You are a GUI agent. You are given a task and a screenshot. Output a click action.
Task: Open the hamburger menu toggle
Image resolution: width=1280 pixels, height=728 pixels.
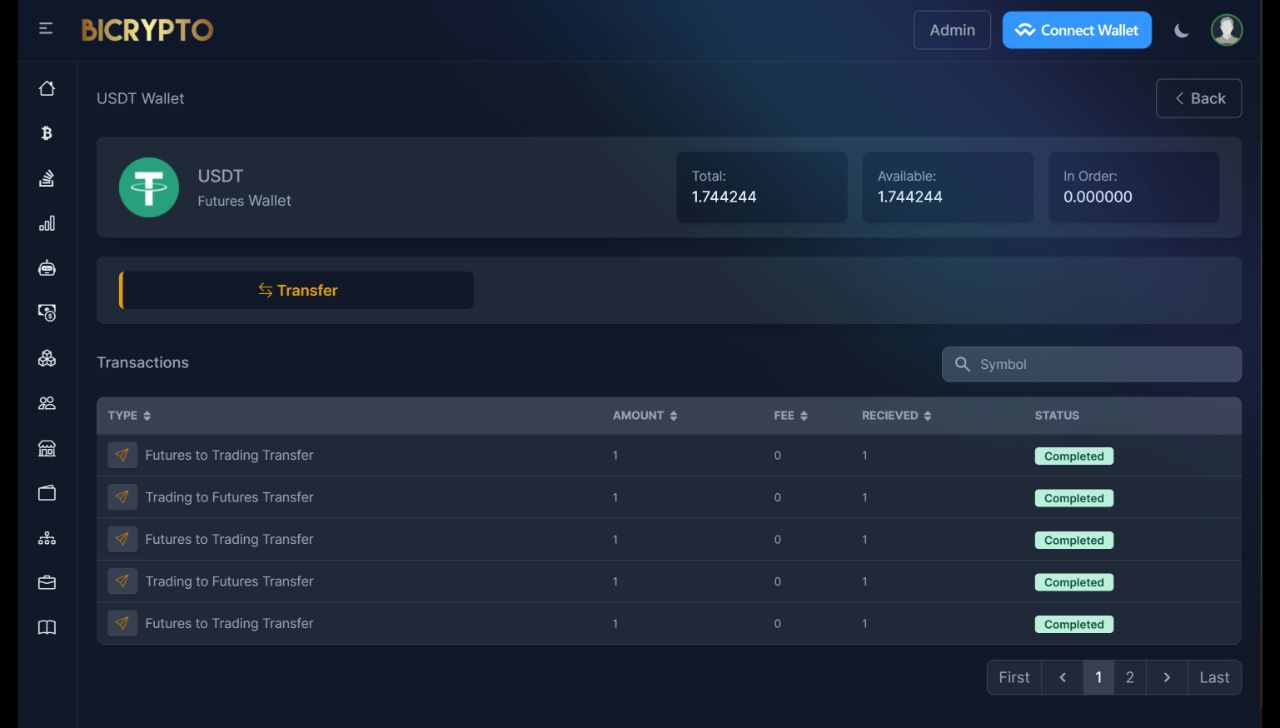[45, 29]
